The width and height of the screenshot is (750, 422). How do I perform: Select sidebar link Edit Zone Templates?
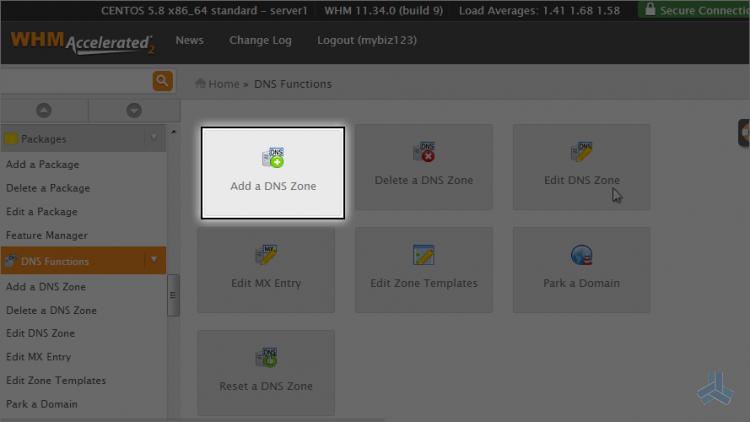pyautogui.click(x=56, y=380)
